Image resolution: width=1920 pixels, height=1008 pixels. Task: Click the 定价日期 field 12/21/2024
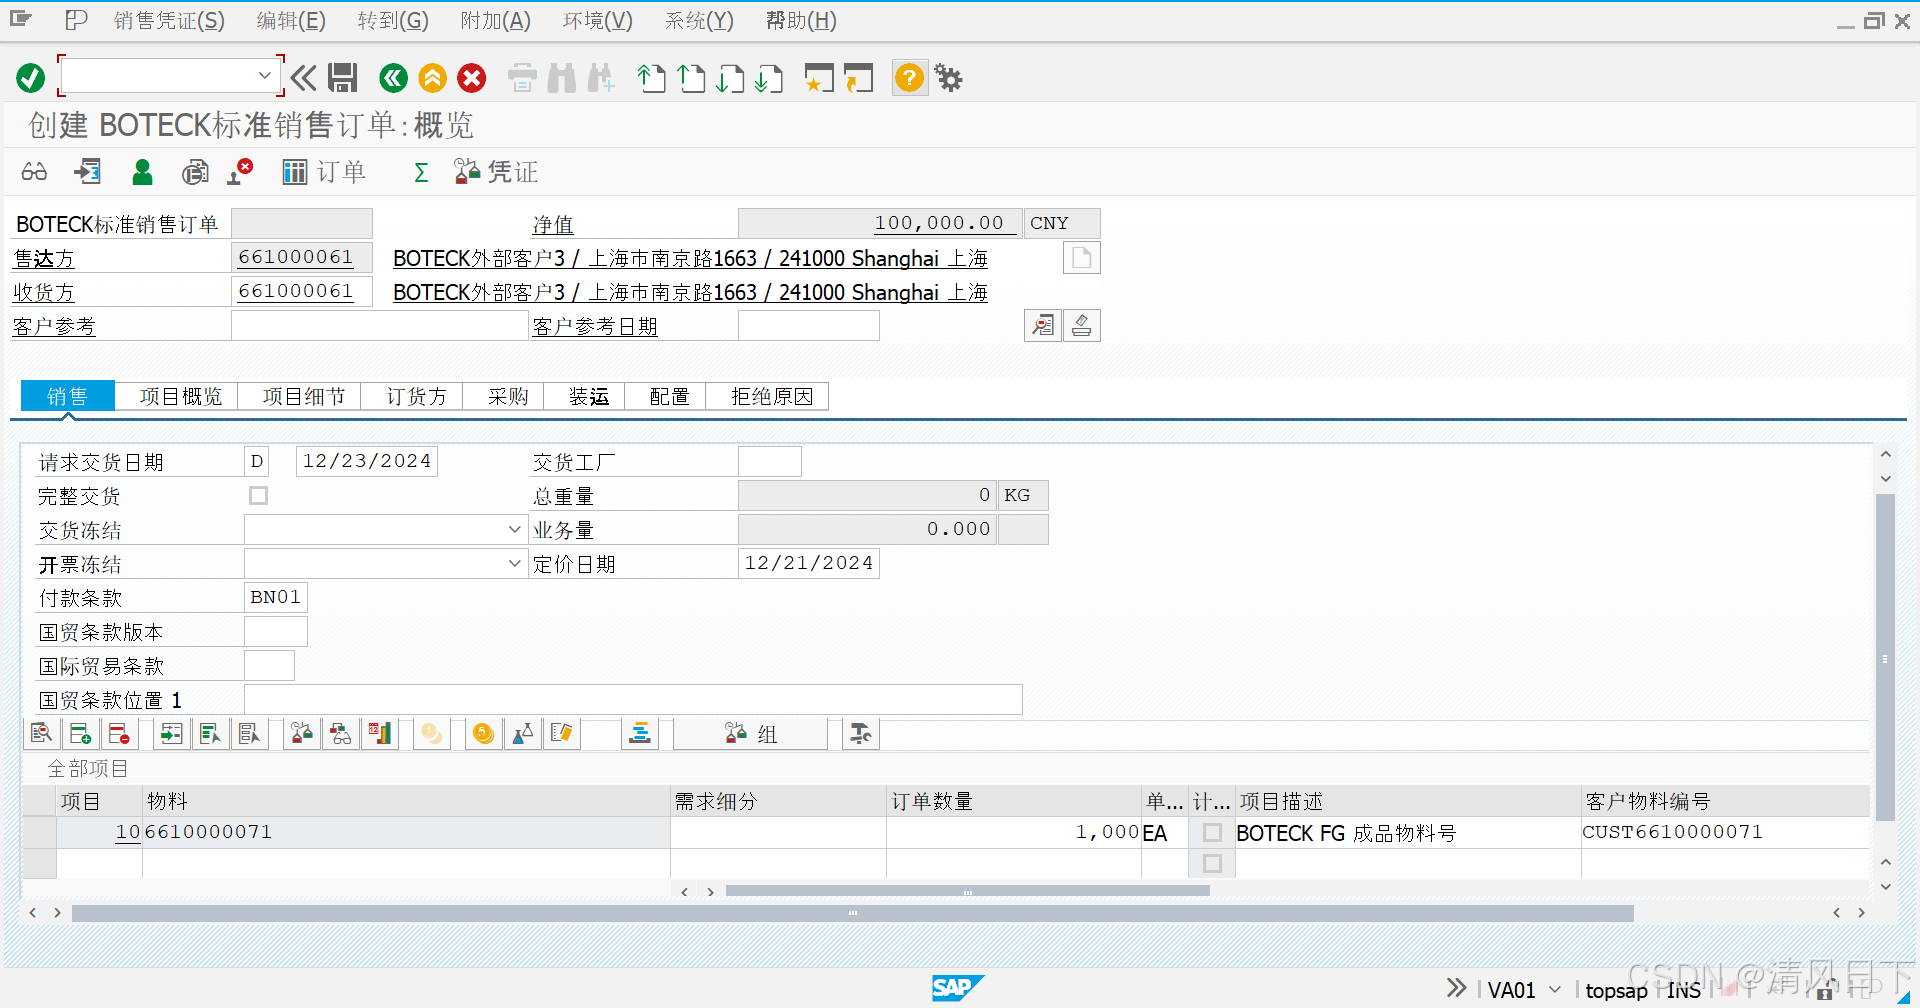click(809, 563)
